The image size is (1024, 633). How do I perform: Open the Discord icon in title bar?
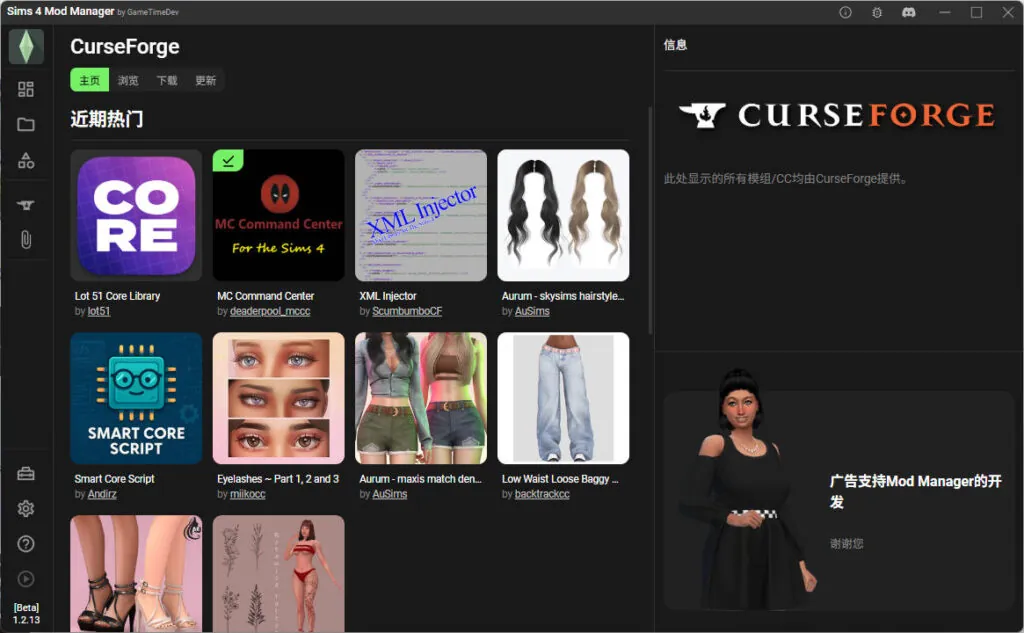(908, 12)
